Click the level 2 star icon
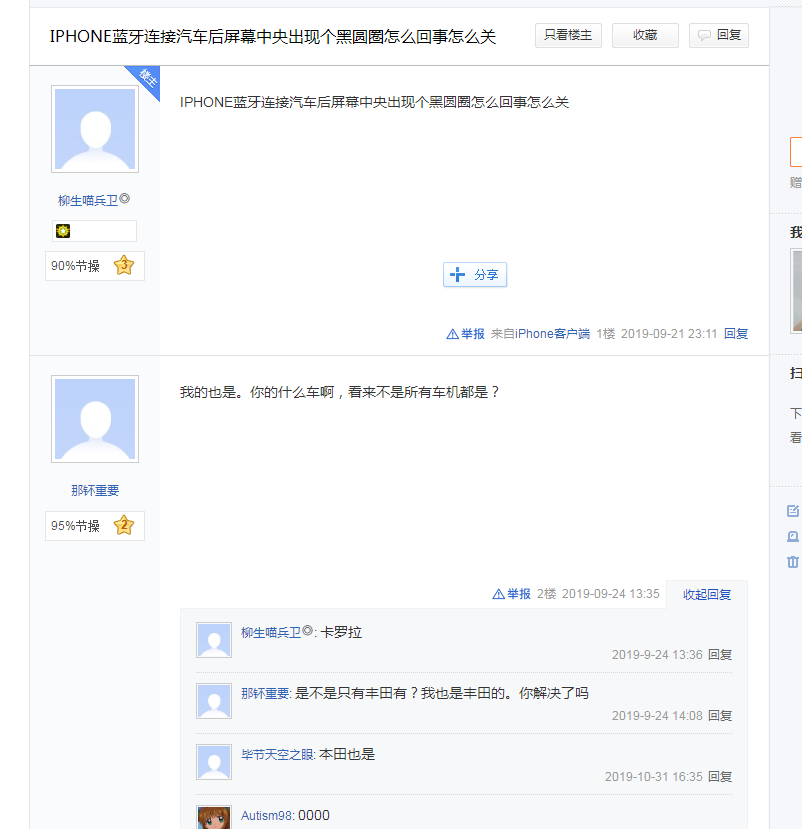This screenshot has height=829, width=802. click(124, 526)
